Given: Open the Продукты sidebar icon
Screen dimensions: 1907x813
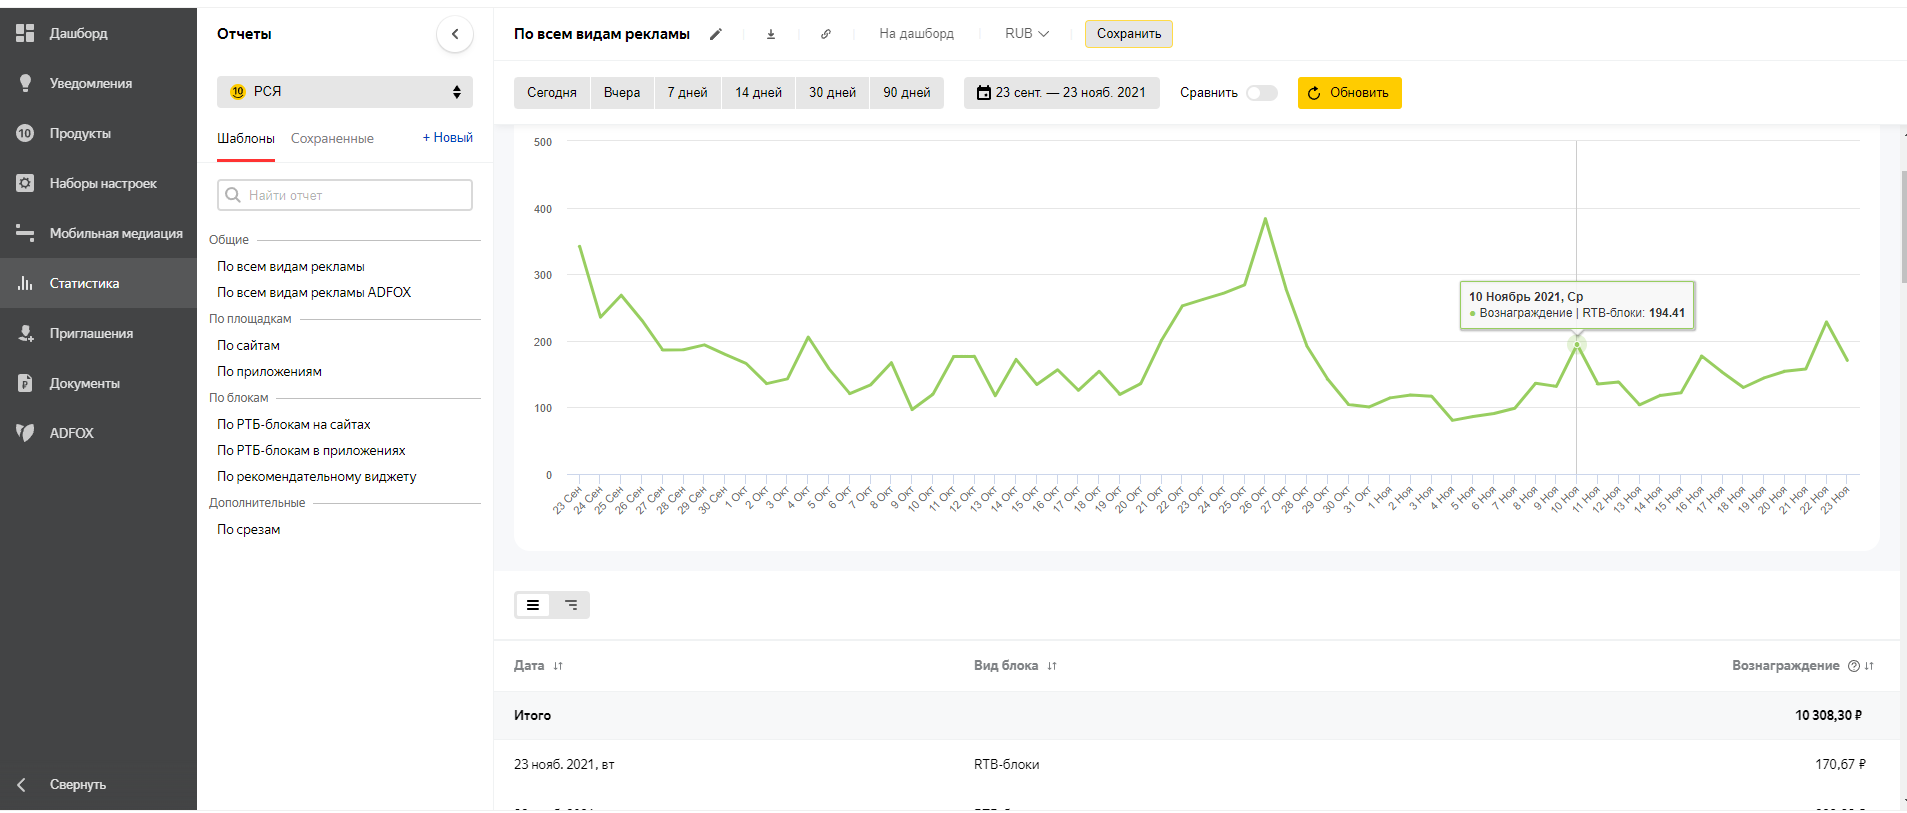Looking at the screenshot, I should (x=25, y=133).
